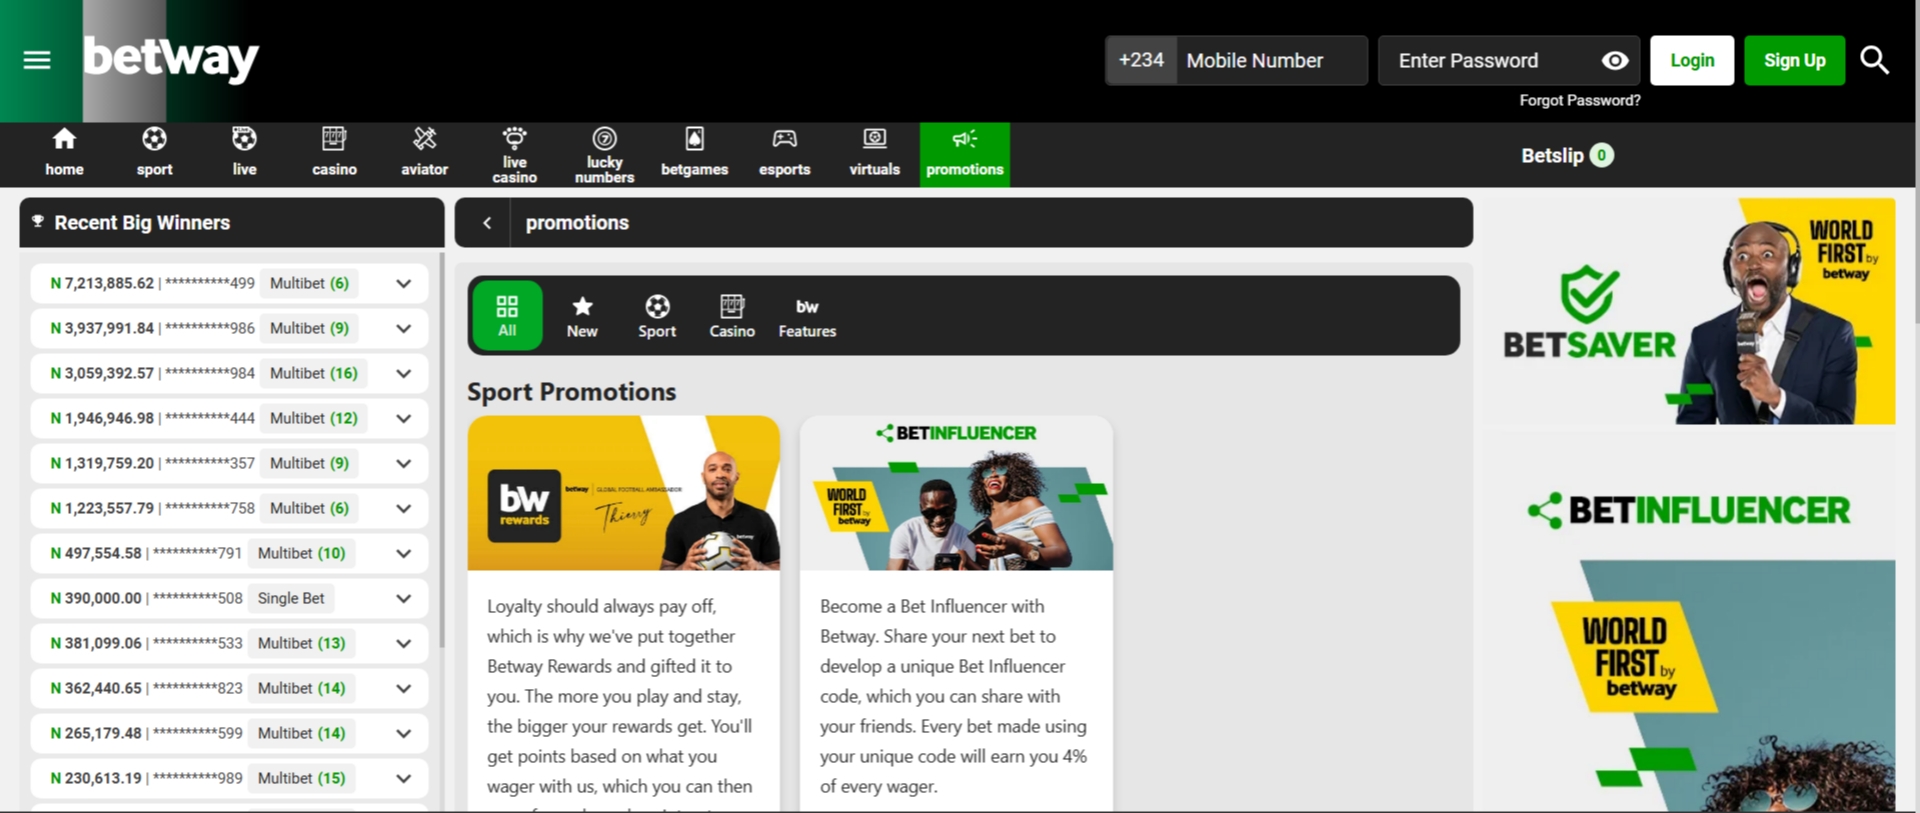Screen dimensions: 1920x813
Task: Expand the N 3,937,991.84 winner row
Action: (x=403, y=328)
